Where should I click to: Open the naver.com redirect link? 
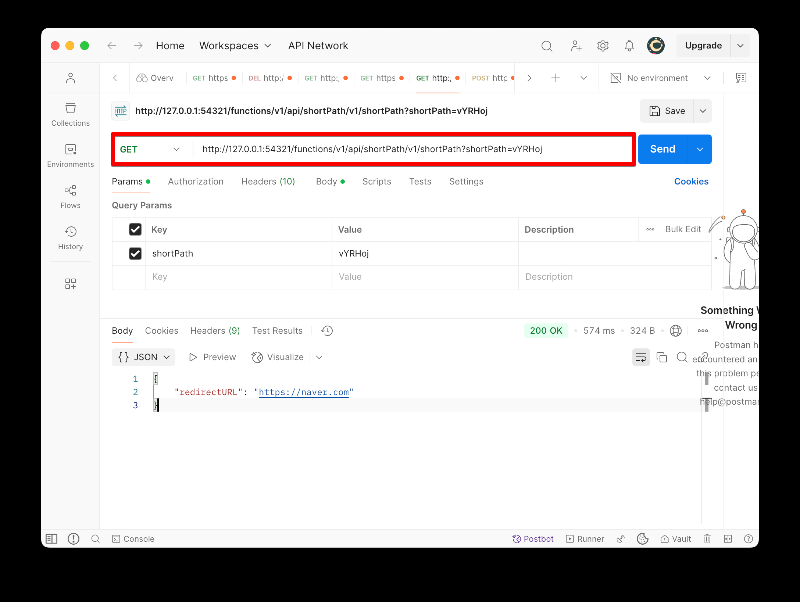coord(304,392)
